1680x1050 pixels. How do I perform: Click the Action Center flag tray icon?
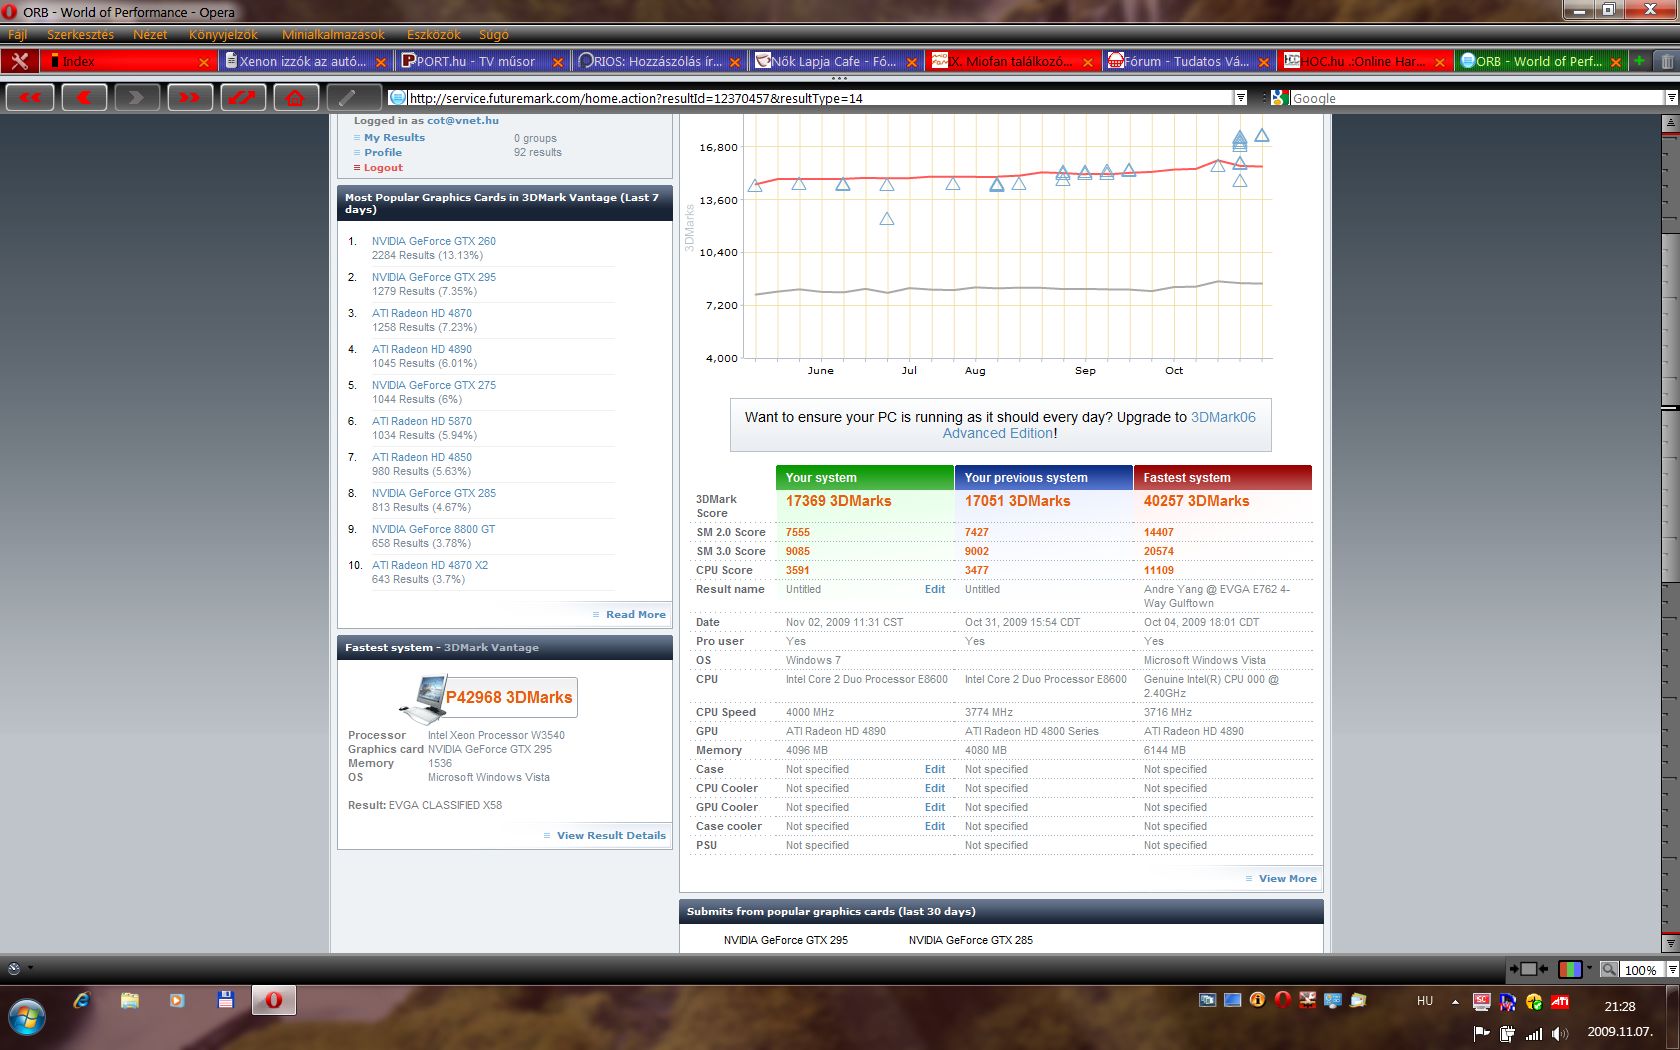point(1482,1034)
